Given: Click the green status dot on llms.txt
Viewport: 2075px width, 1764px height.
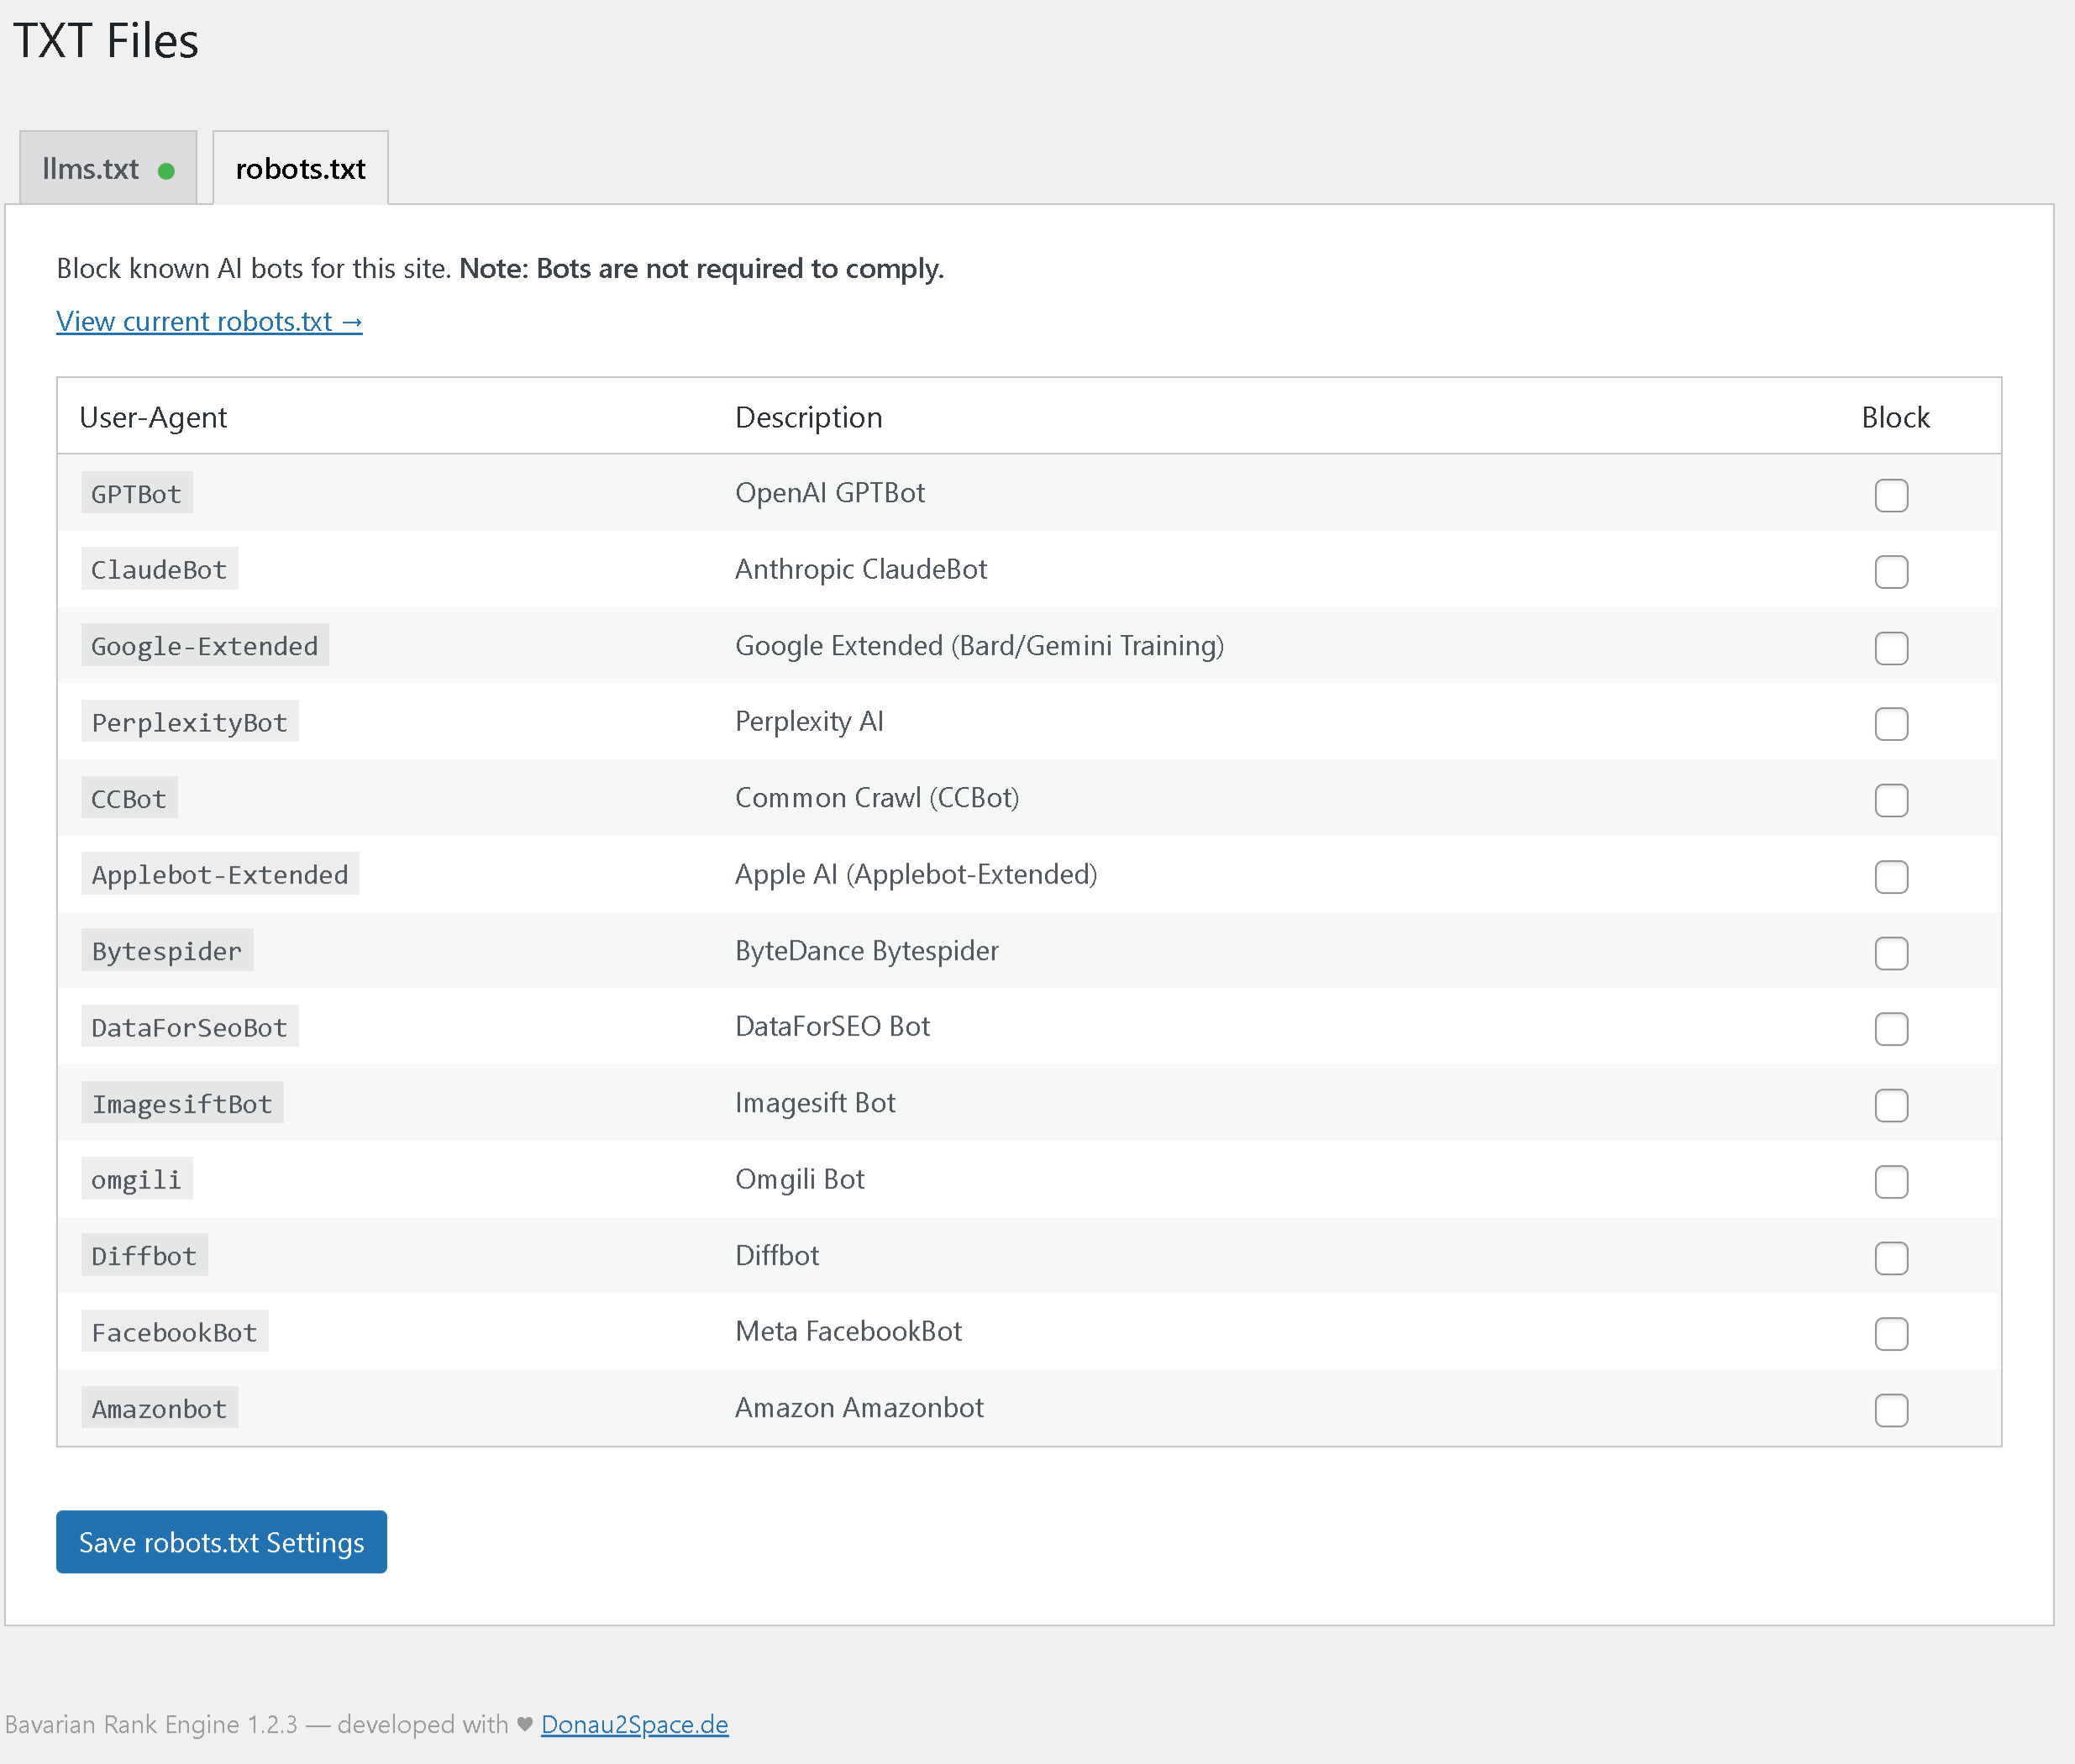Looking at the screenshot, I should tap(166, 168).
